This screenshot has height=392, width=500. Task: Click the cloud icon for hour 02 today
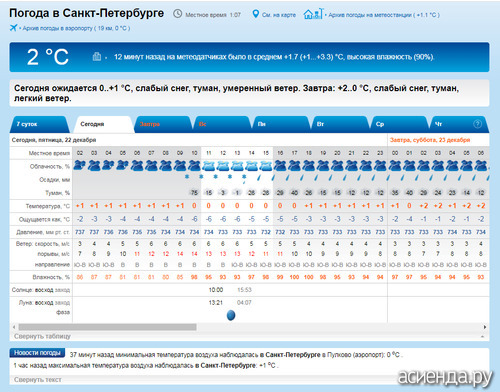coord(80,165)
